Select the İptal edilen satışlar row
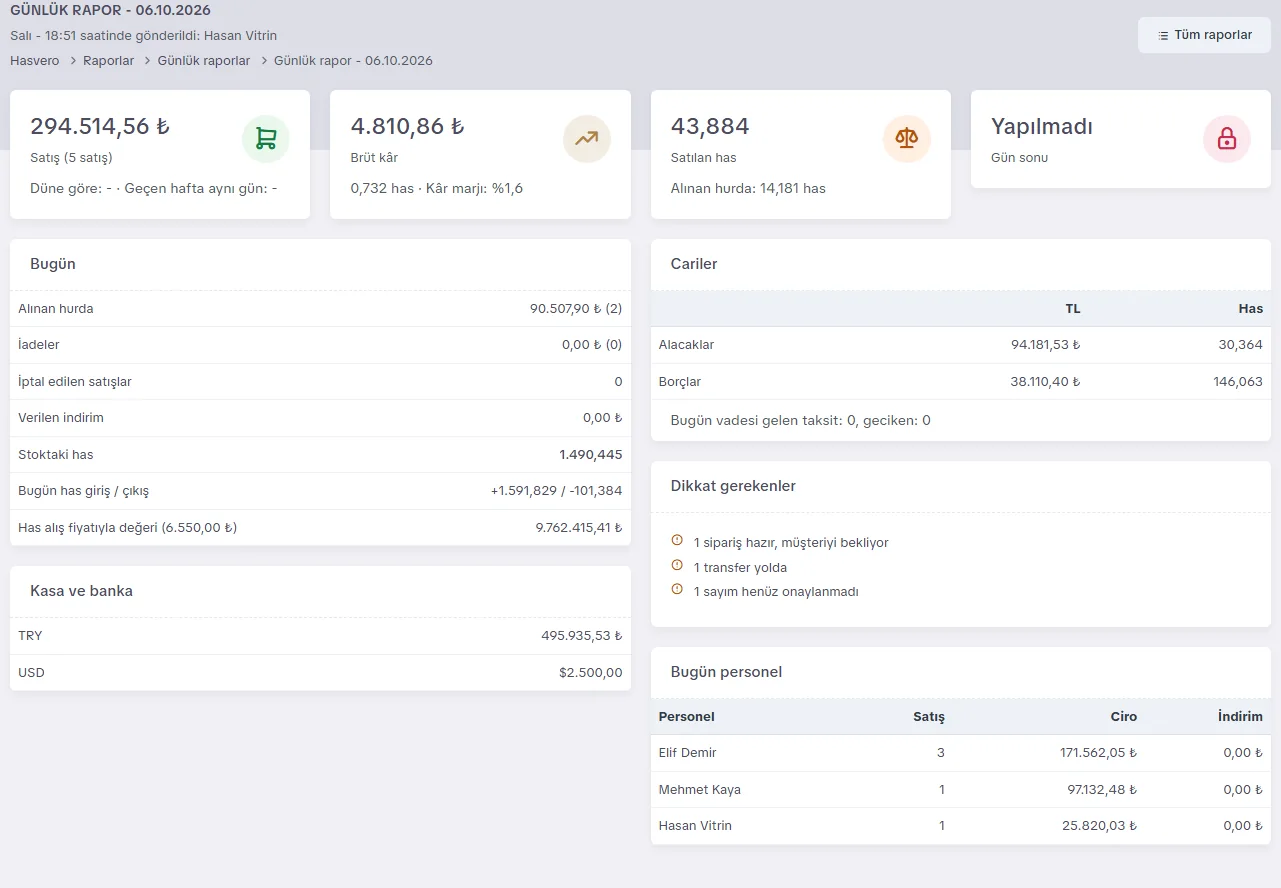The height and width of the screenshot is (888, 1281). point(320,382)
